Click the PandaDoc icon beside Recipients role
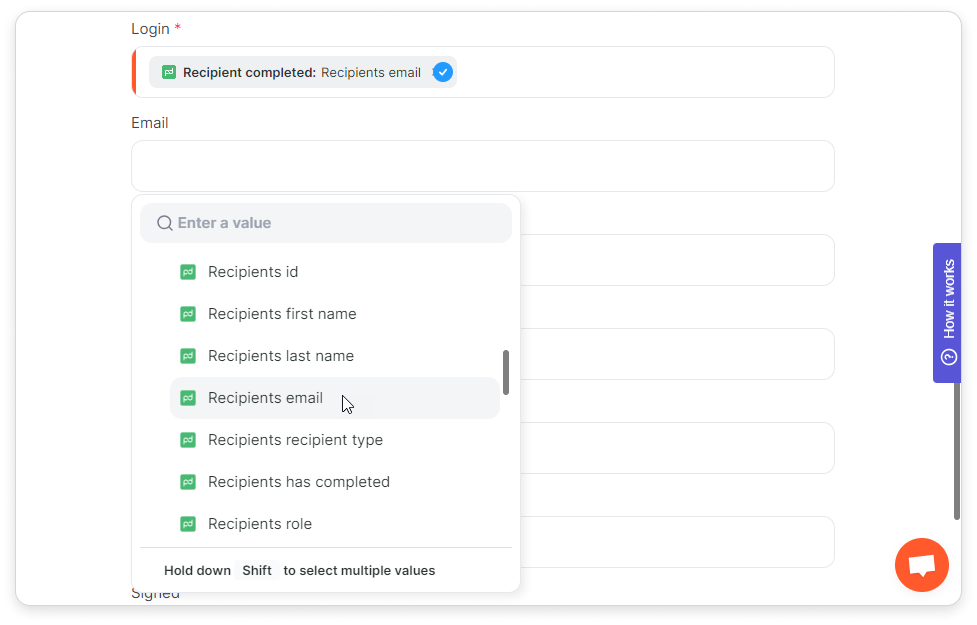The width and height of the screenshot is (977, 625). click(x=188, y=524)
